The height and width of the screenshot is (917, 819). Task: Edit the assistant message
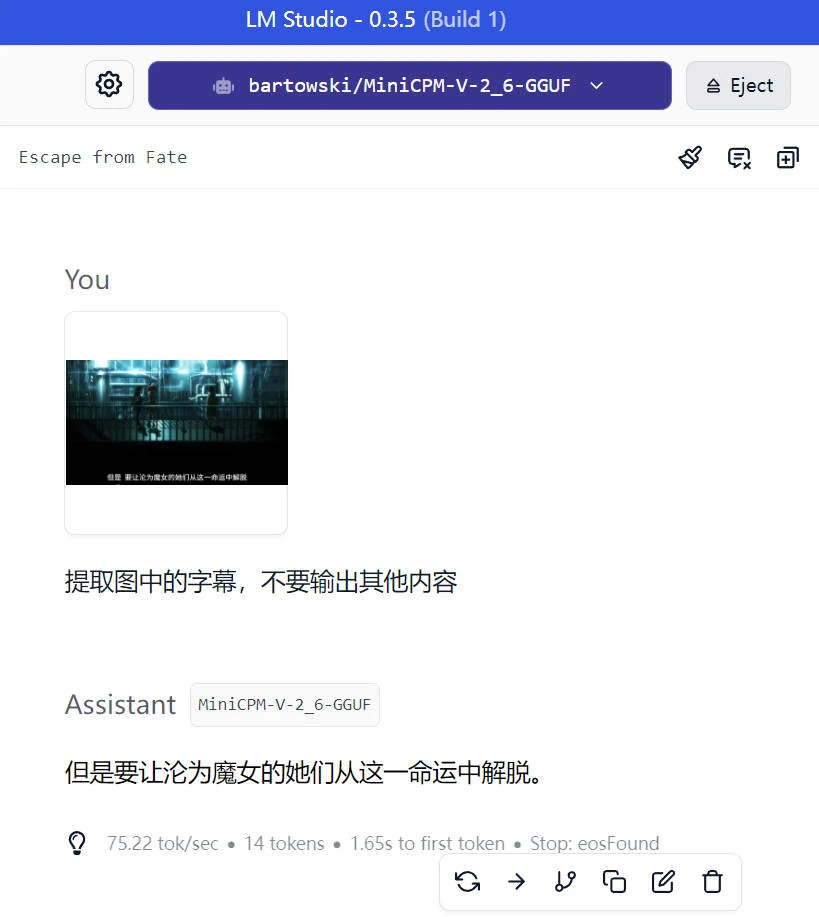[663, 881]
